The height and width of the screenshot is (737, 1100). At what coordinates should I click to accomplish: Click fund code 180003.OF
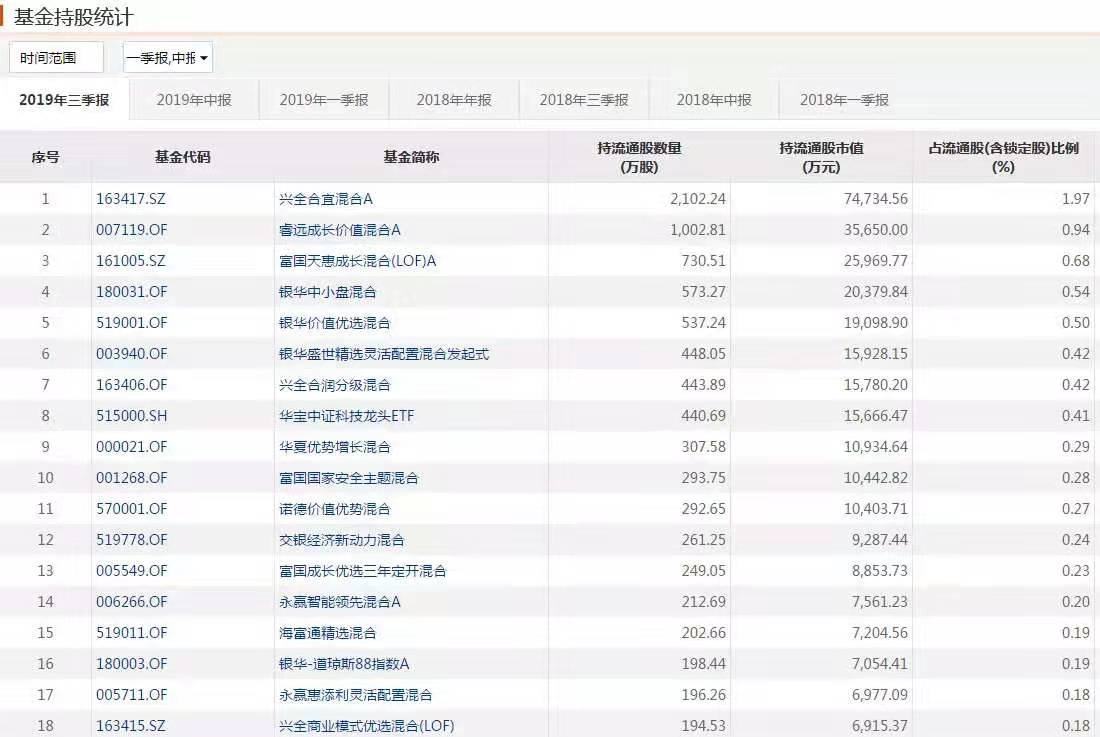click(x=132, y=663)
